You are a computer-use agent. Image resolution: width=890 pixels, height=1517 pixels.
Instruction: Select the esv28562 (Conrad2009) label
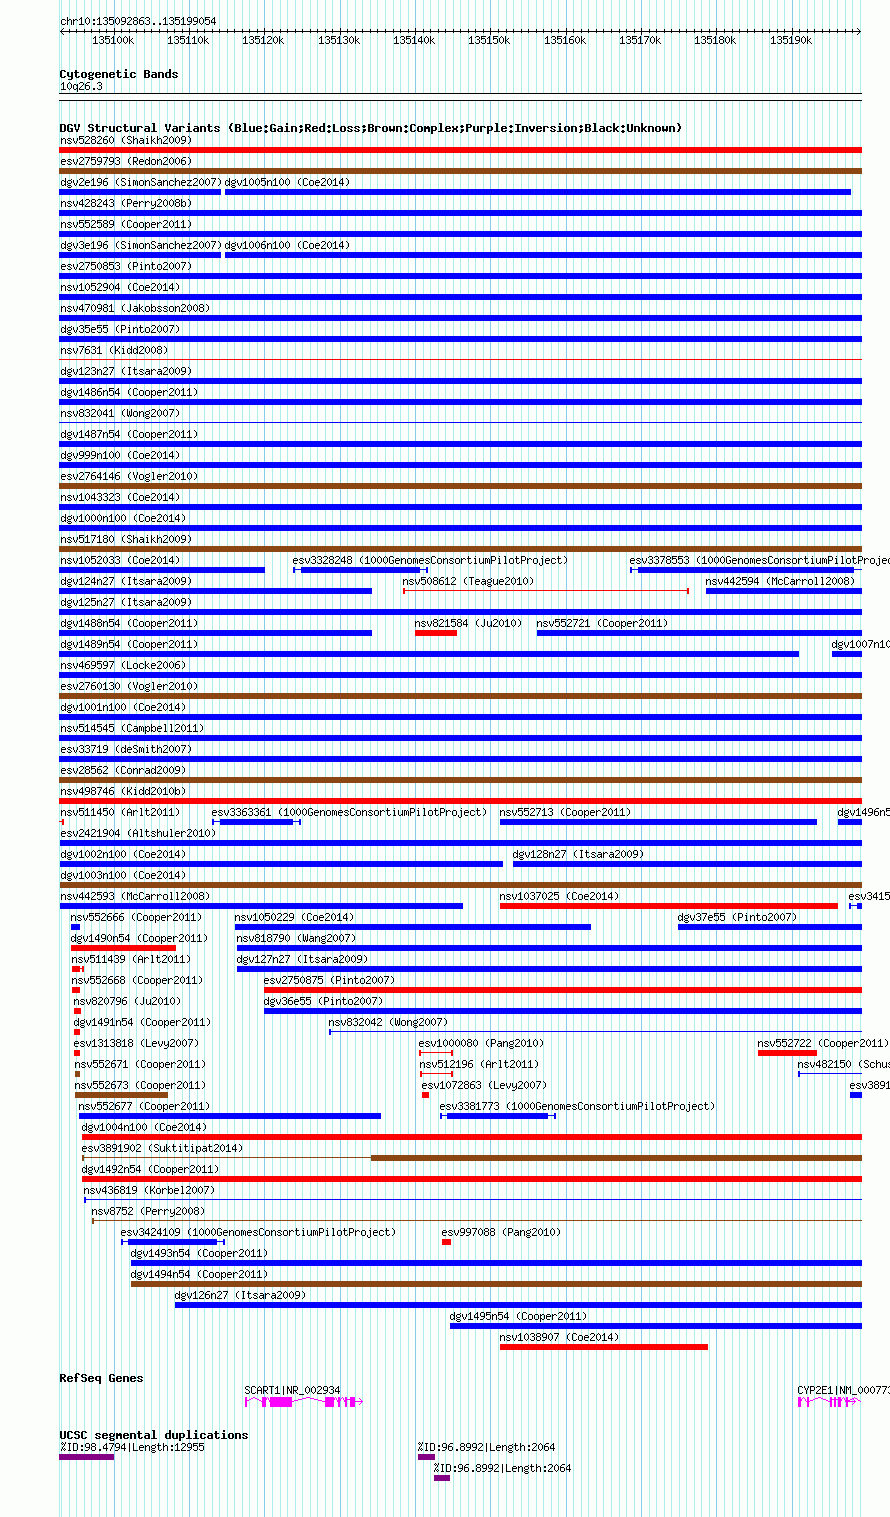point(123,770)
